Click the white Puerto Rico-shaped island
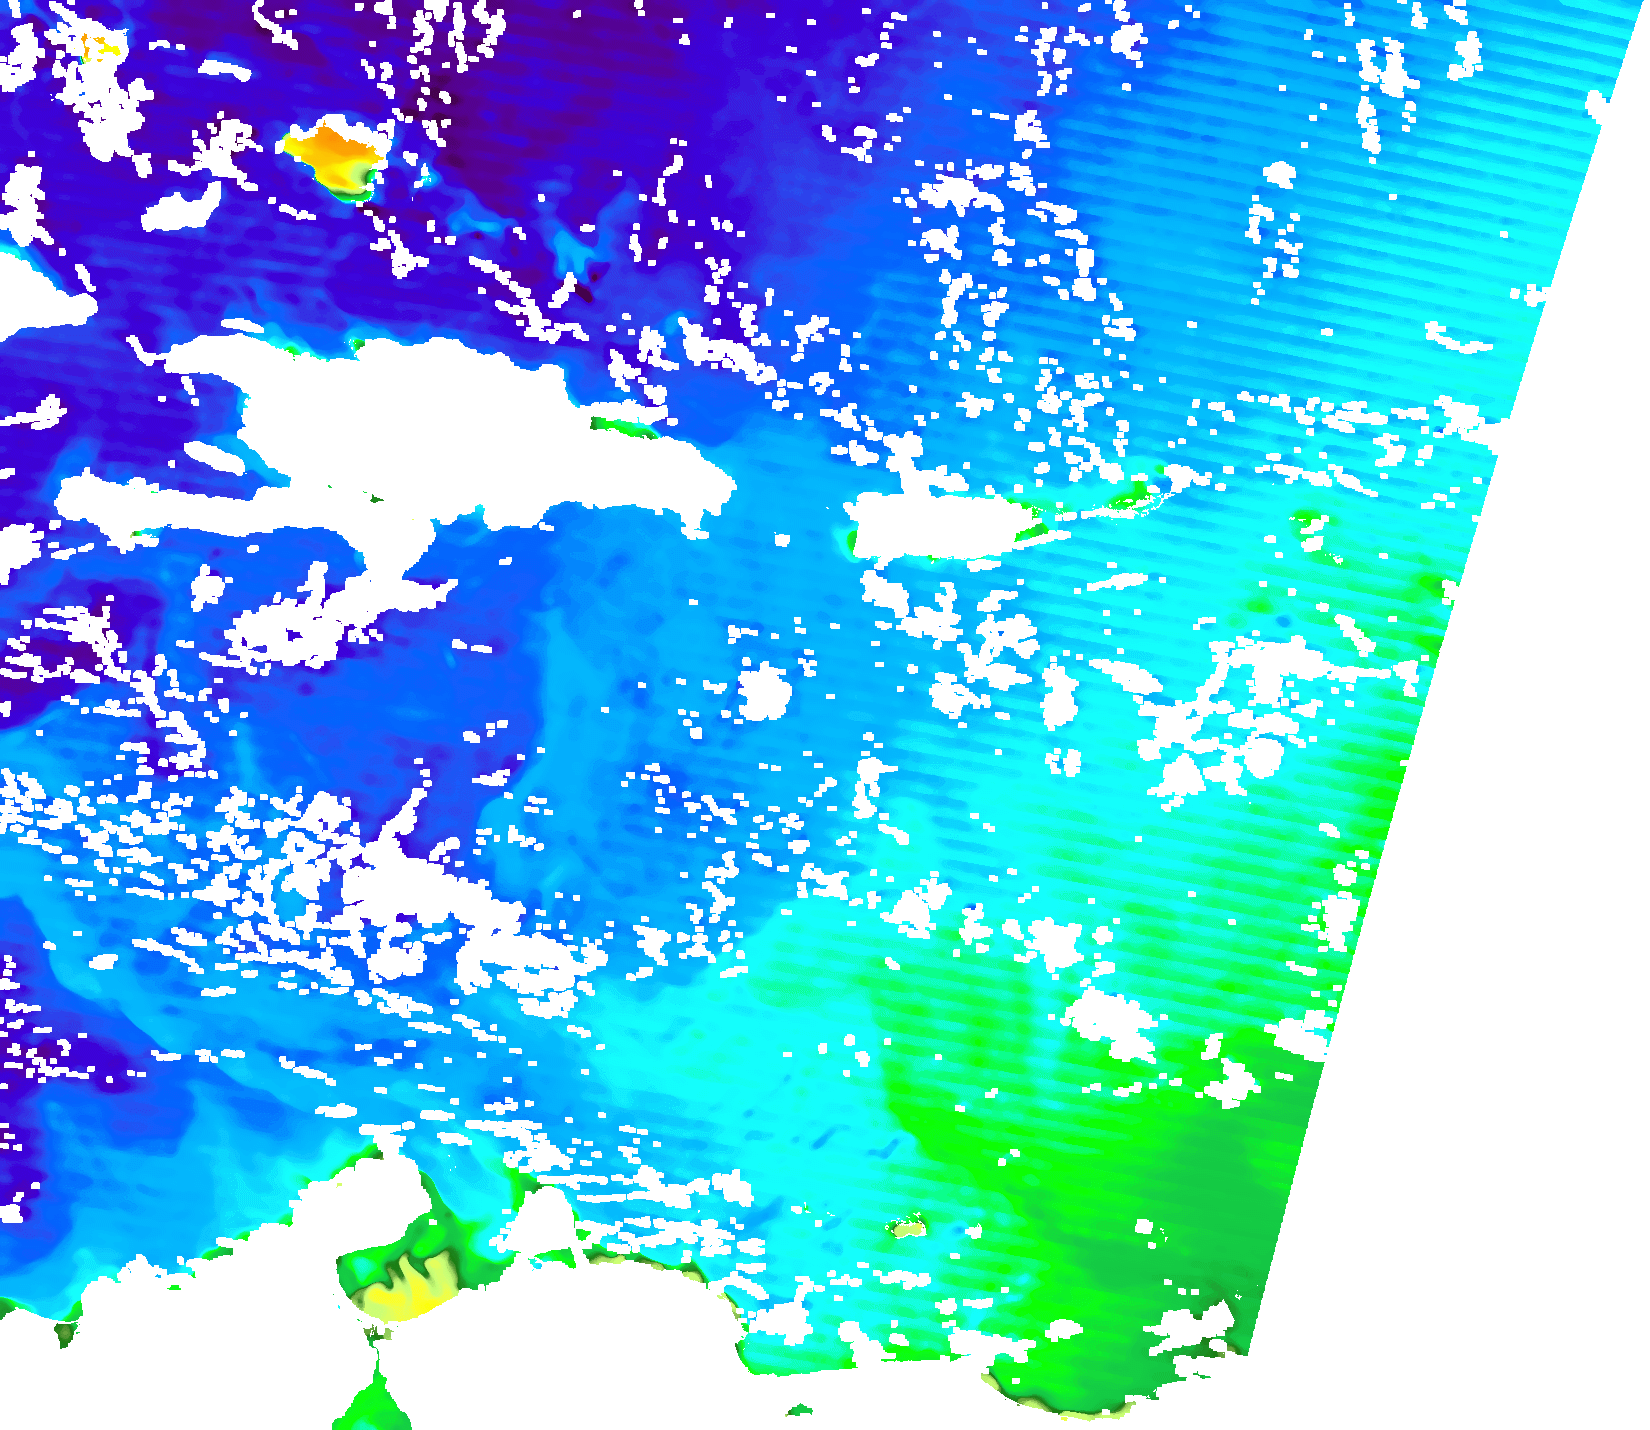 pos(935,525)
